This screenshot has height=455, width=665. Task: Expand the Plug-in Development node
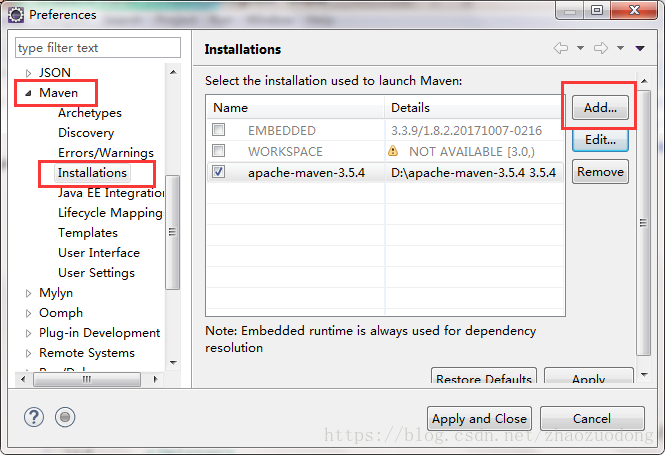pyautogui.click(x=28, y=333)
